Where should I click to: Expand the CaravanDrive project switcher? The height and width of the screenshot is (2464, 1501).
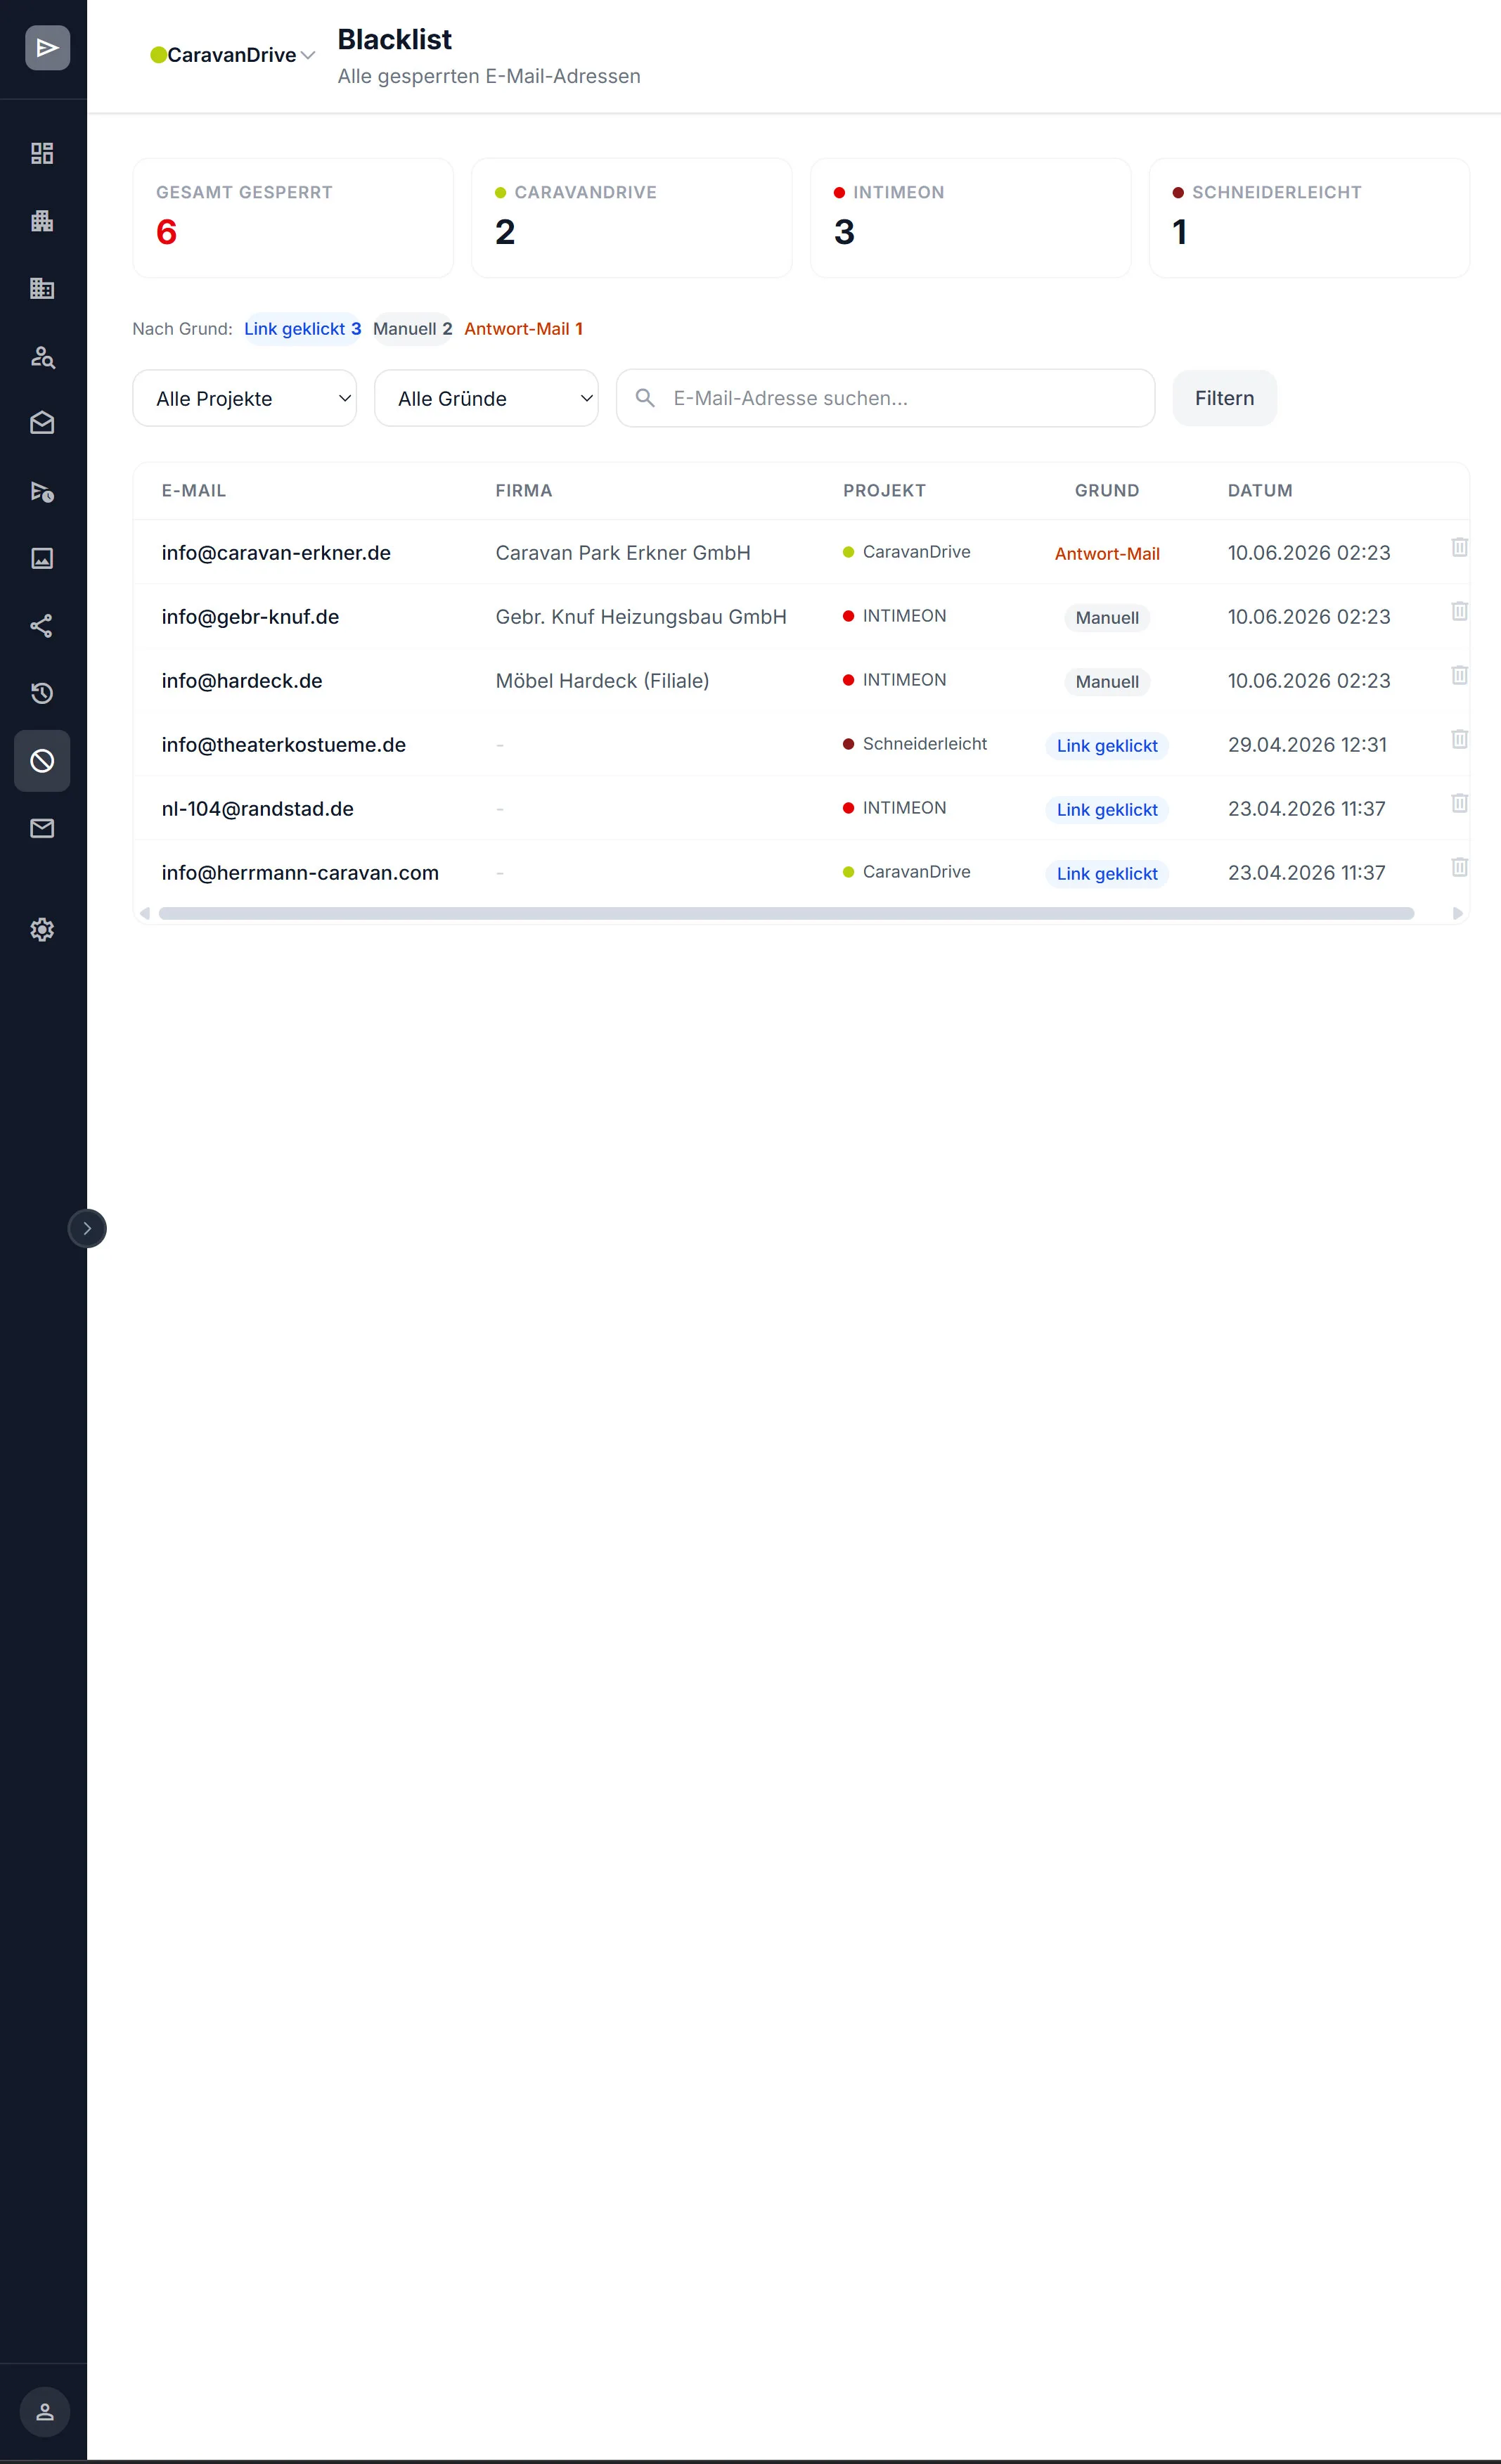click(x=233, y=55)
